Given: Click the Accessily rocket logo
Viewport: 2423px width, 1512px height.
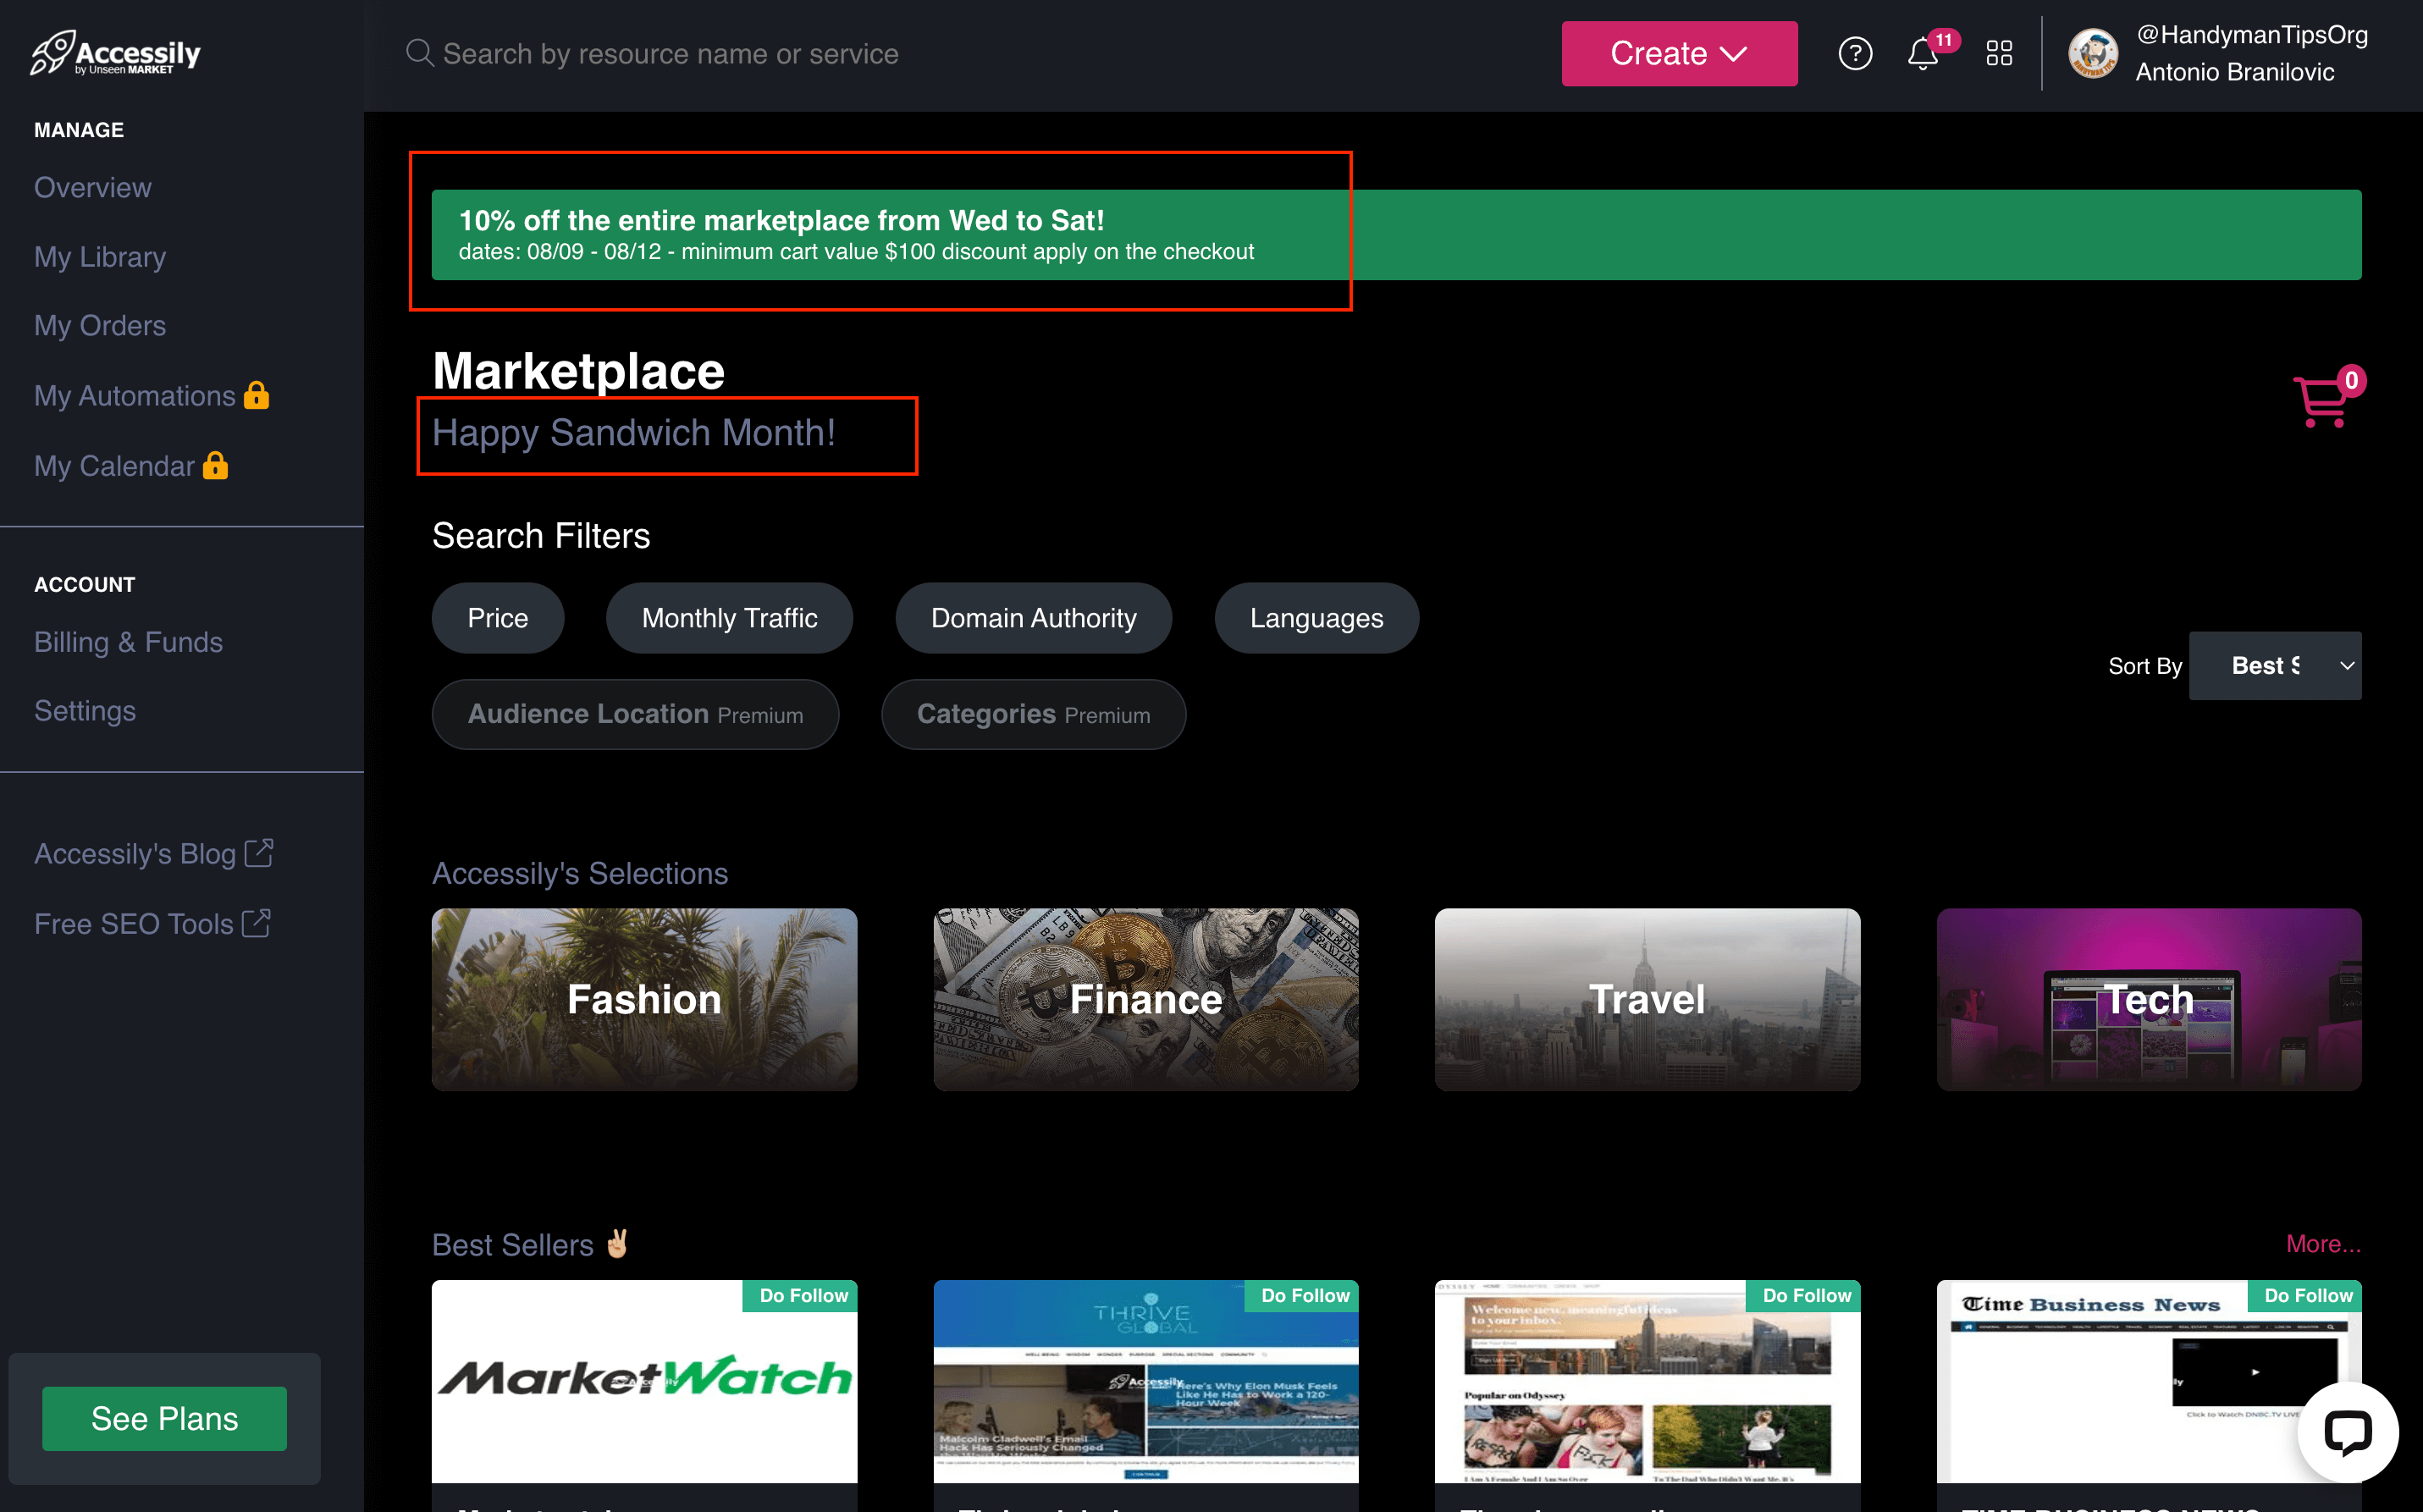Looking at the screenshot, I should click(x=115, y=52).
